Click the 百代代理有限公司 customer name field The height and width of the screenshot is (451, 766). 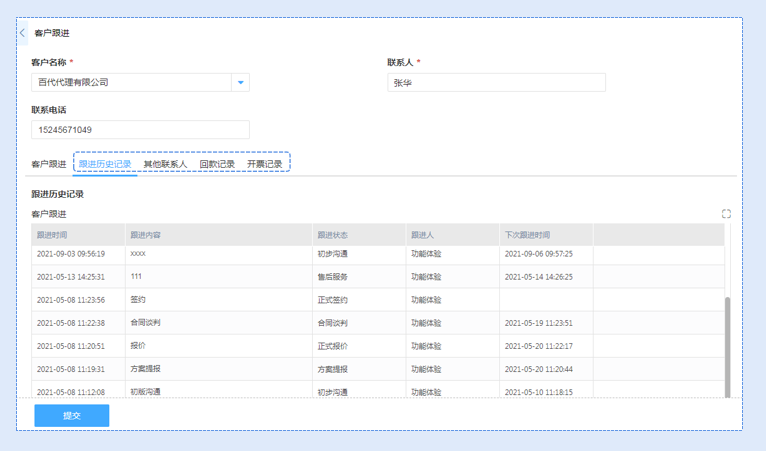coord(131,82)
